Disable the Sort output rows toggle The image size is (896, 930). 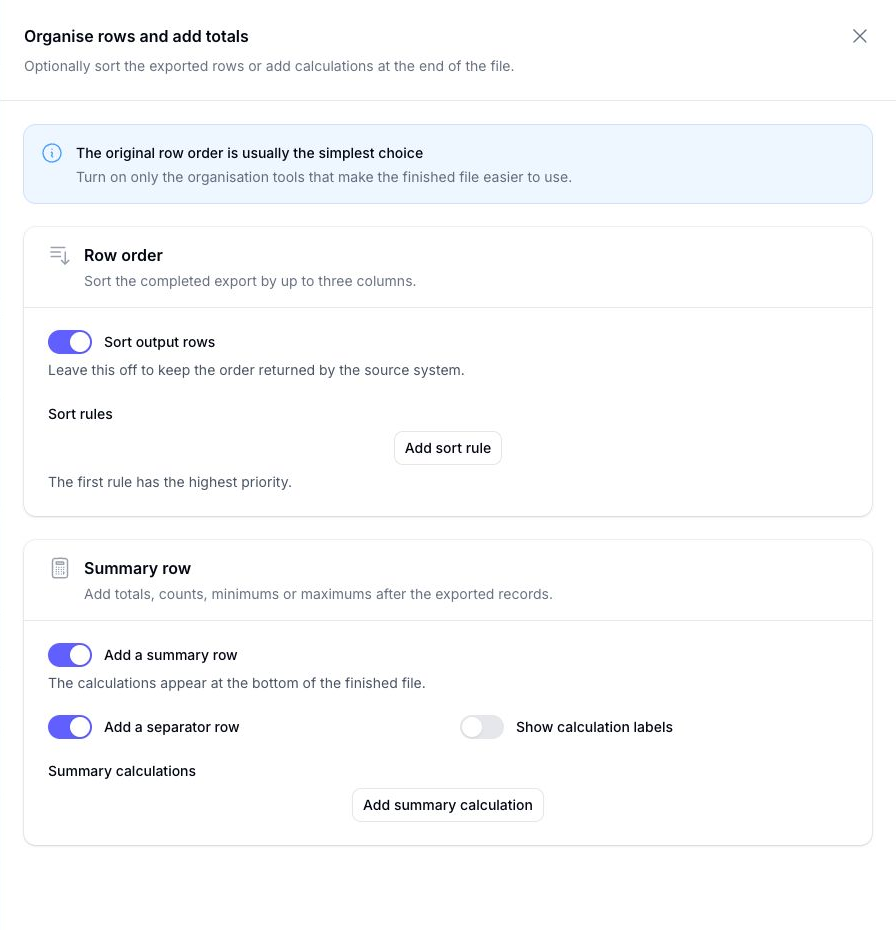[x=70, y=342]
